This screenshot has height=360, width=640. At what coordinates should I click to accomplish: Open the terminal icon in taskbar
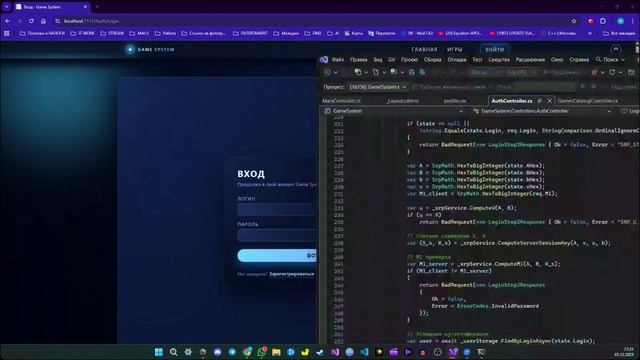click(482, 352)
